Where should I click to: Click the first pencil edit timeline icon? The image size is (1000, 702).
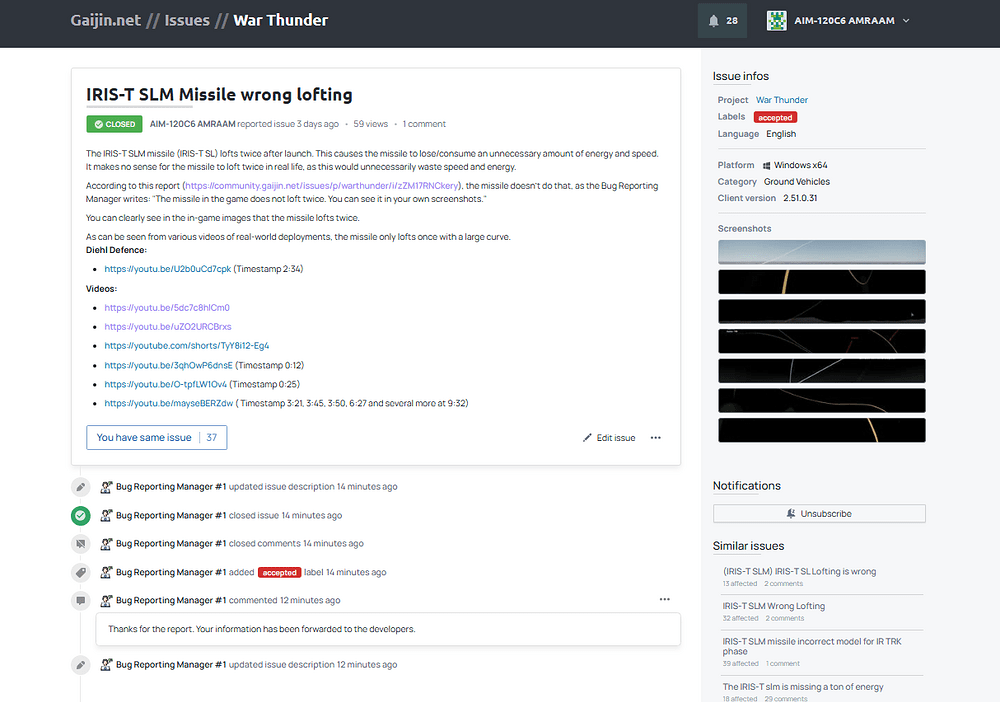(81, 487)
